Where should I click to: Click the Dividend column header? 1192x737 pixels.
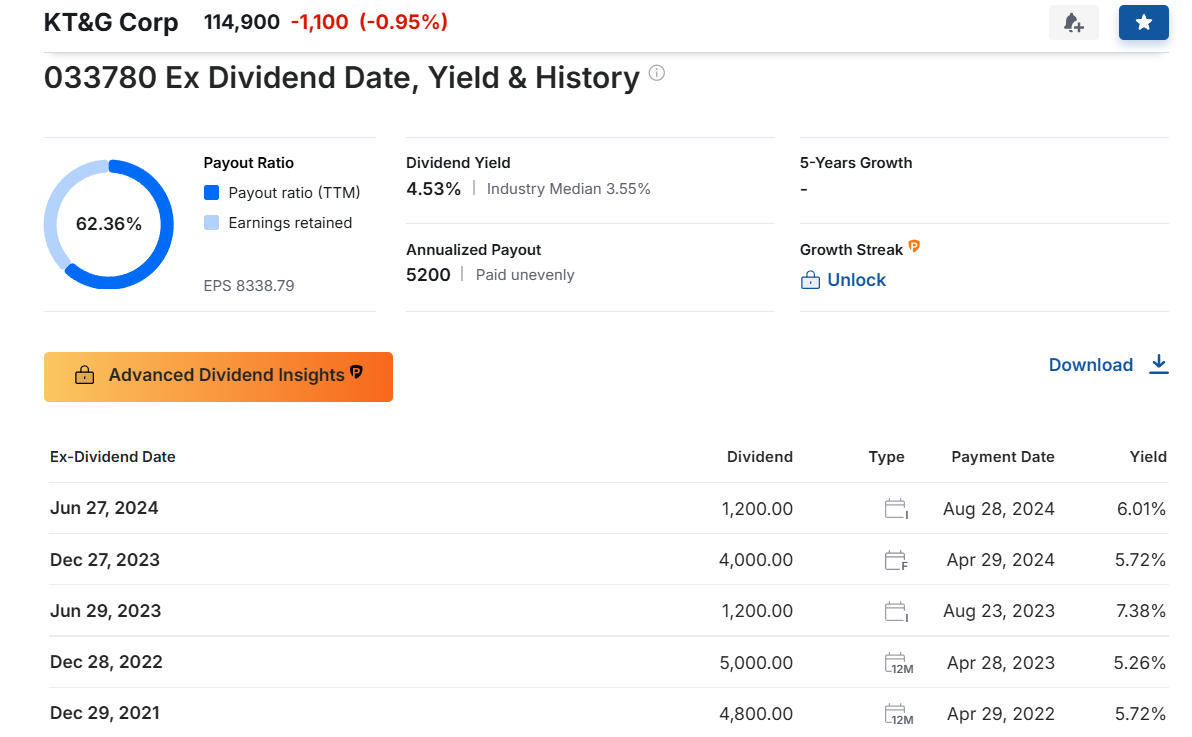[x=759, y=457]
